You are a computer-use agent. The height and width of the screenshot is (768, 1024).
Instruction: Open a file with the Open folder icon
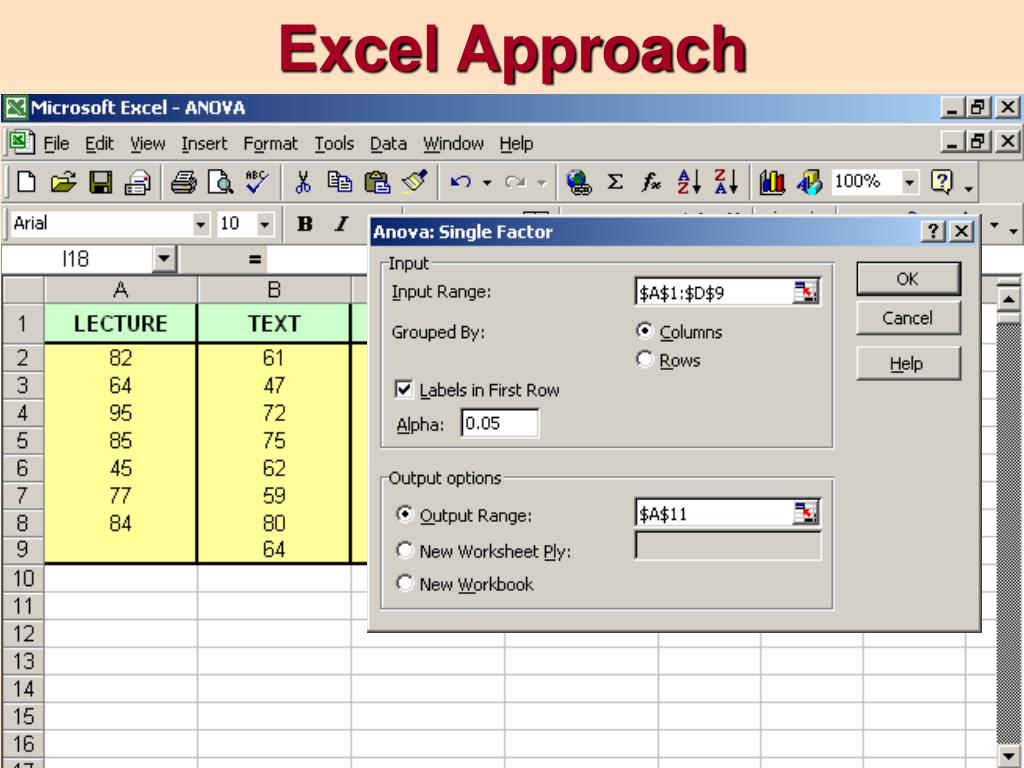tap(63, 182)
